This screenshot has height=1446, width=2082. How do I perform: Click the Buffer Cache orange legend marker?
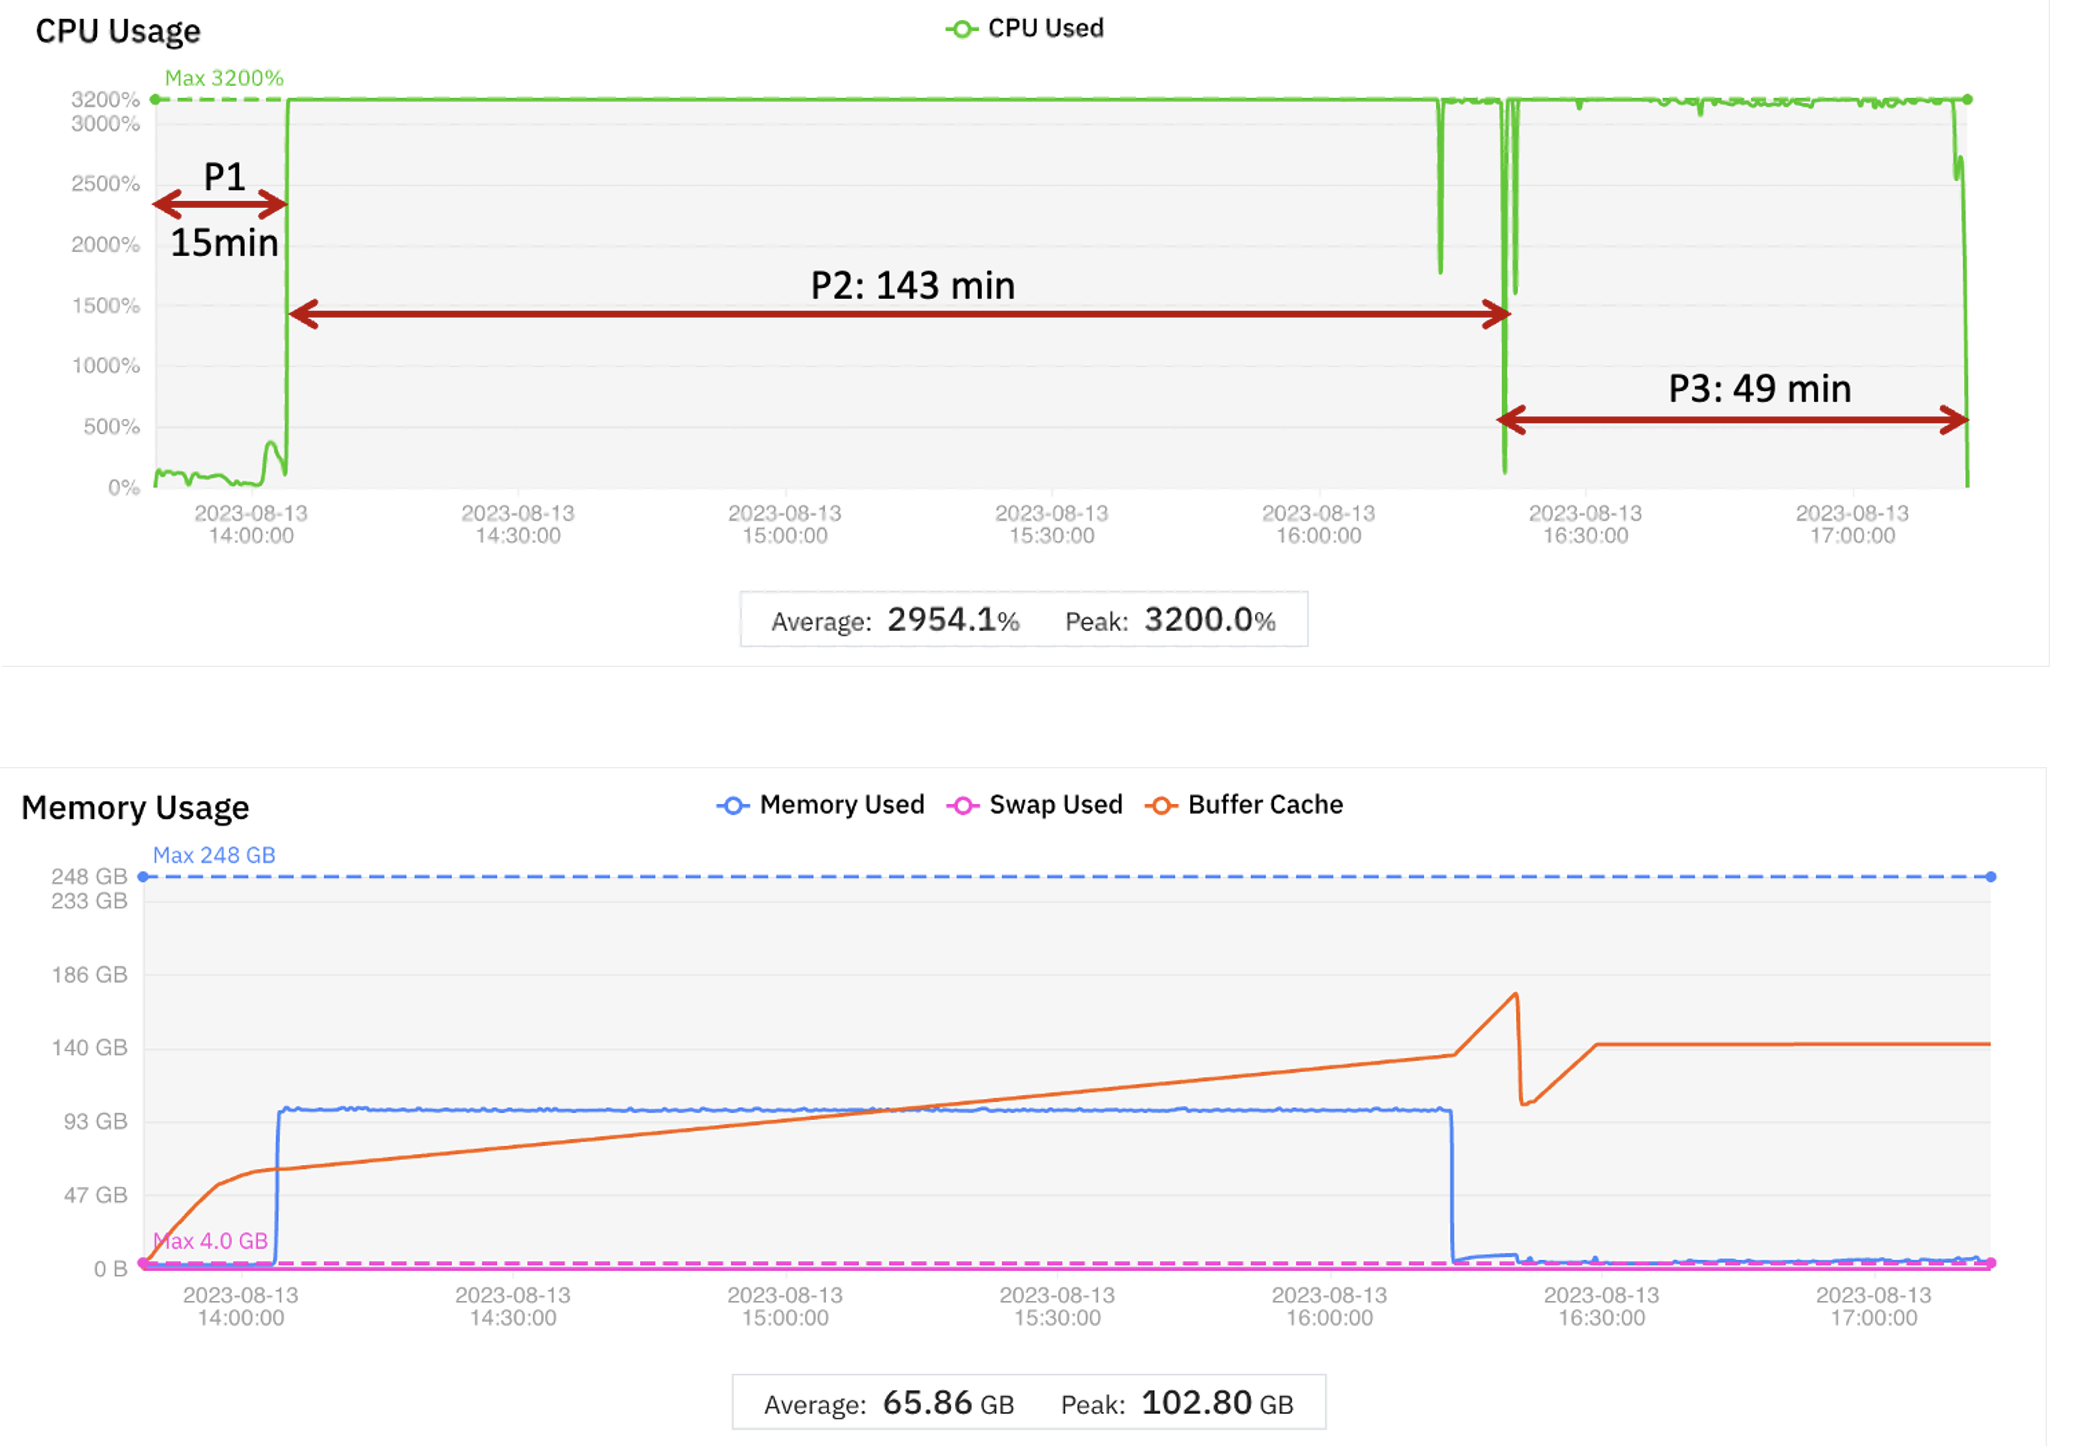[x=1161, y=806]
